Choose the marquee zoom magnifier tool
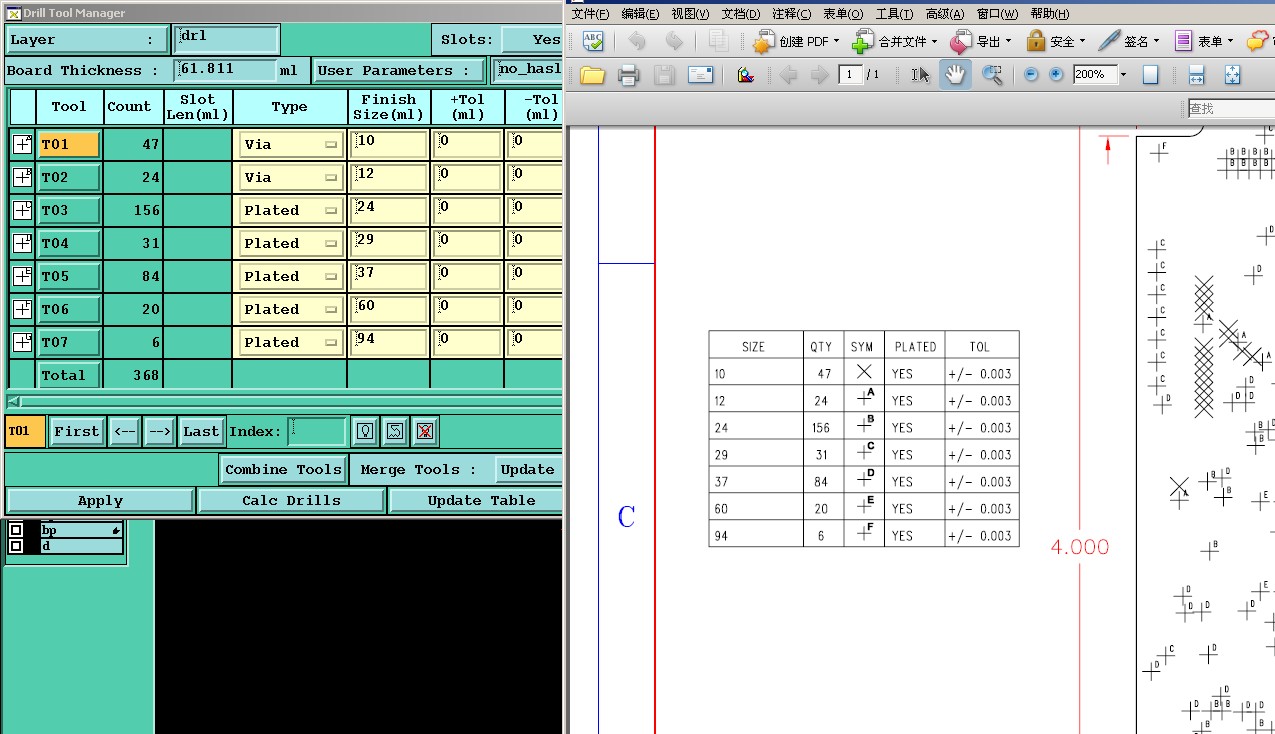 [x=992, y=75]
